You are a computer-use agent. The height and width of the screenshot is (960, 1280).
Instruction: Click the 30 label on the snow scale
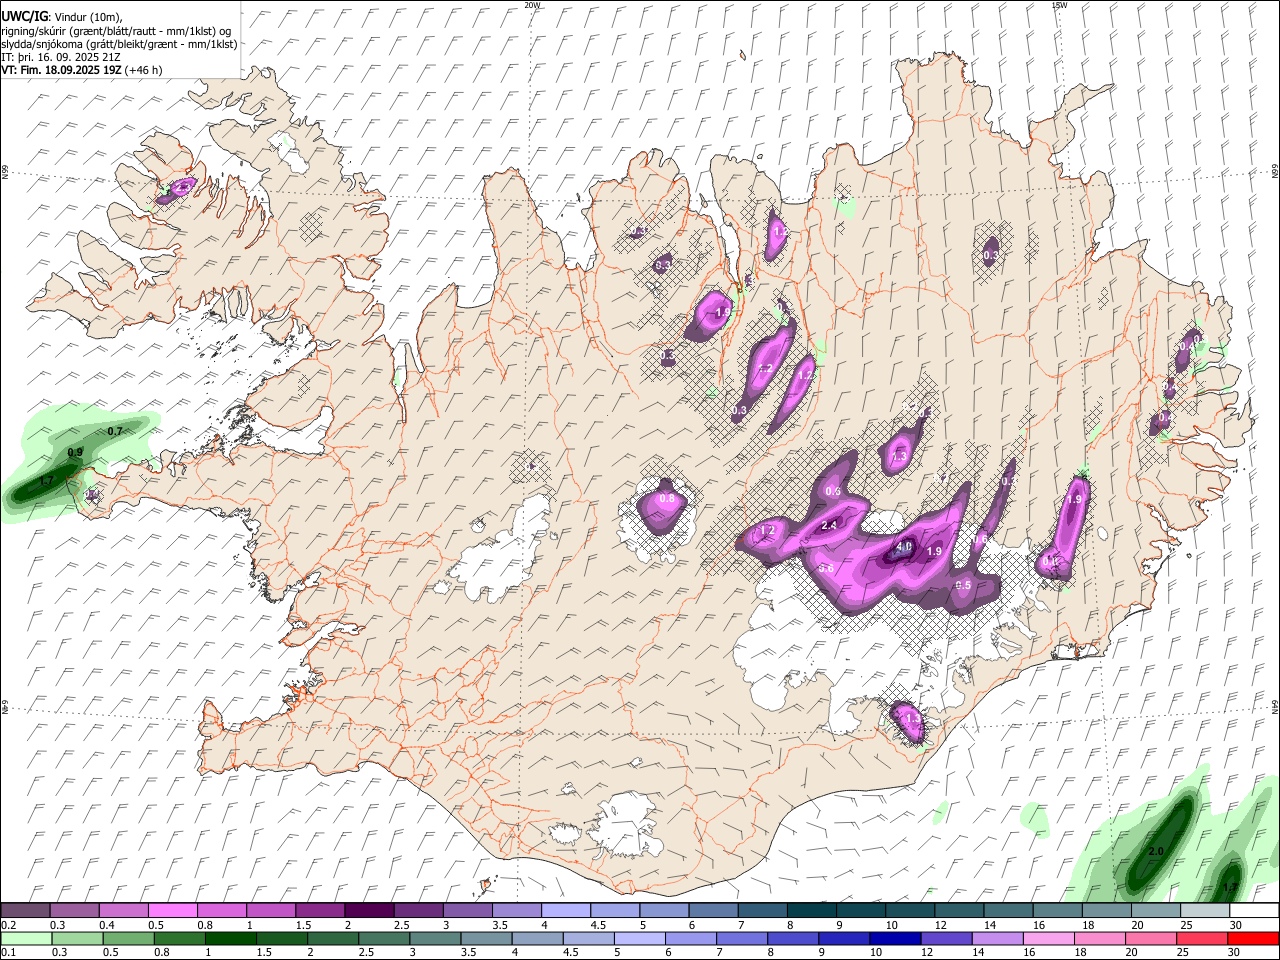tap(1236, 925)
